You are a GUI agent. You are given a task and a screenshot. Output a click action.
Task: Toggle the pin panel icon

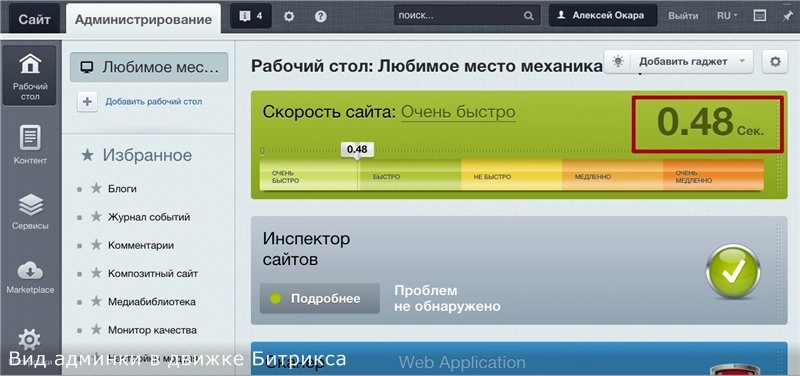787,16
